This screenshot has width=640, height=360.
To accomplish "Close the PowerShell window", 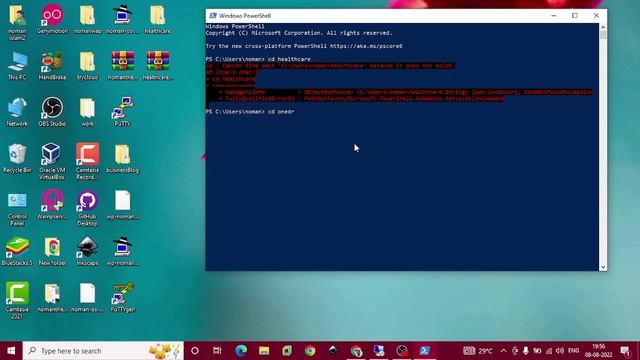I will tap(596, 16).
